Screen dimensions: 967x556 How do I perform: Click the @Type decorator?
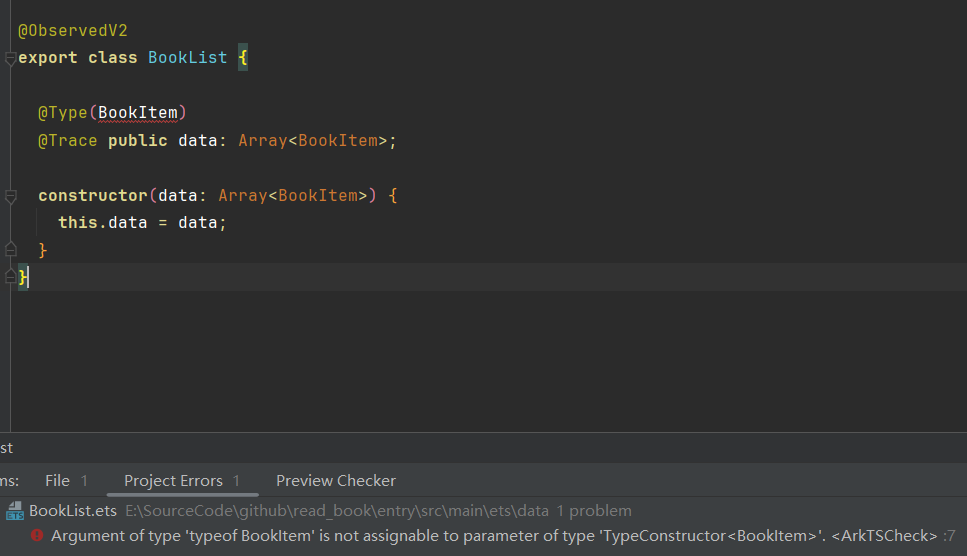pyautogui.click(x=62, y=112)
